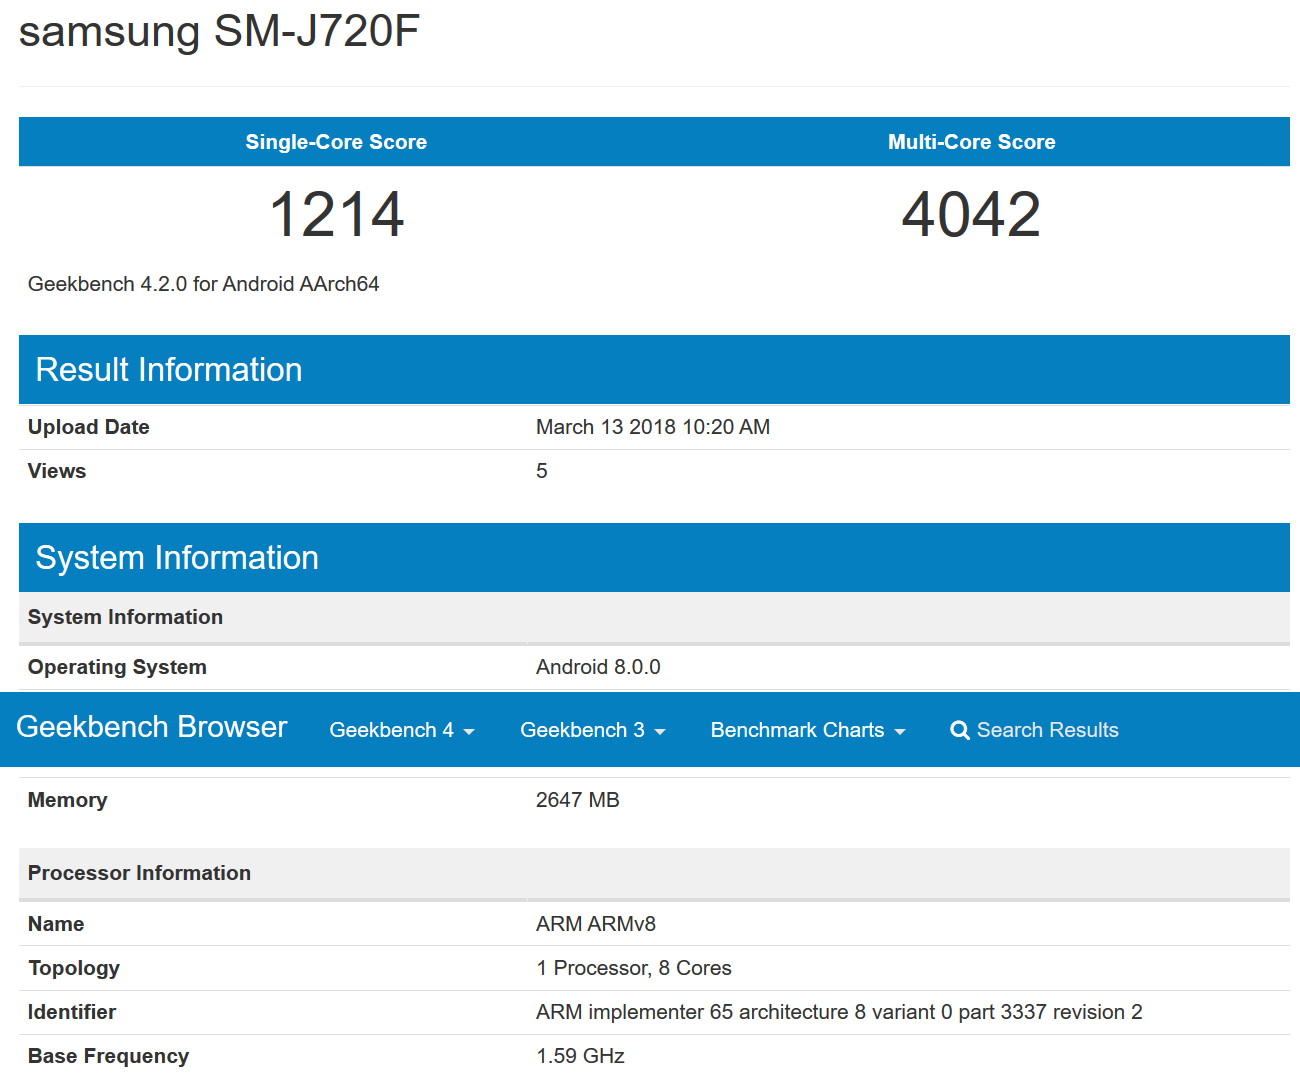The width and height of the screenshot is (1300, 1092).
Task: Select the ARM implementer identifier text
Action: 838,1012
